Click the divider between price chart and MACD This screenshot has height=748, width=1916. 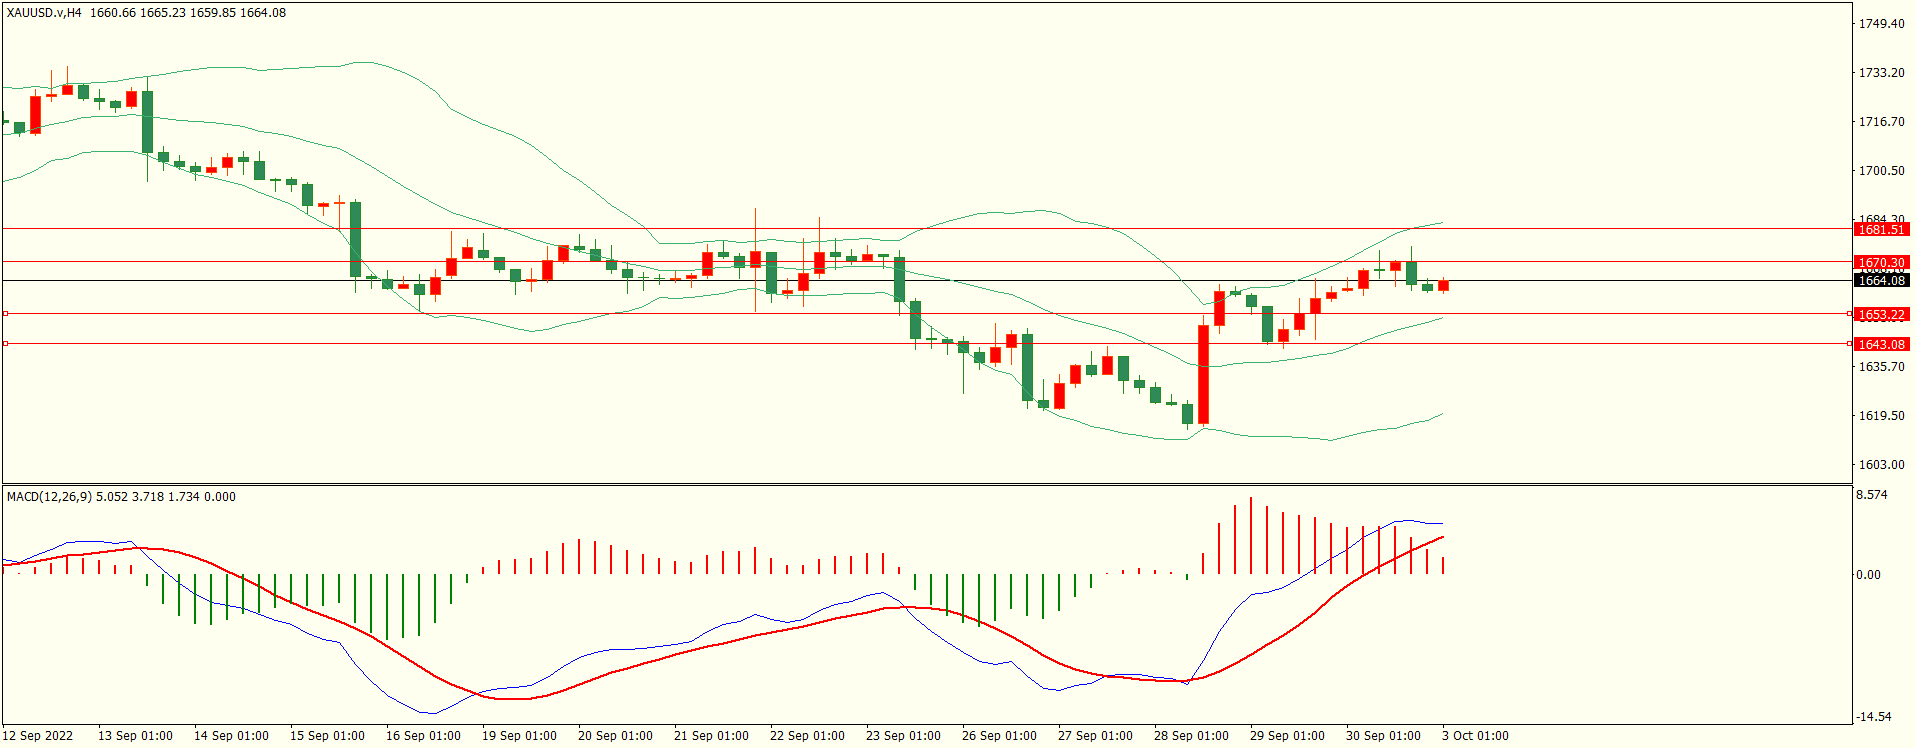click(927, 485)
